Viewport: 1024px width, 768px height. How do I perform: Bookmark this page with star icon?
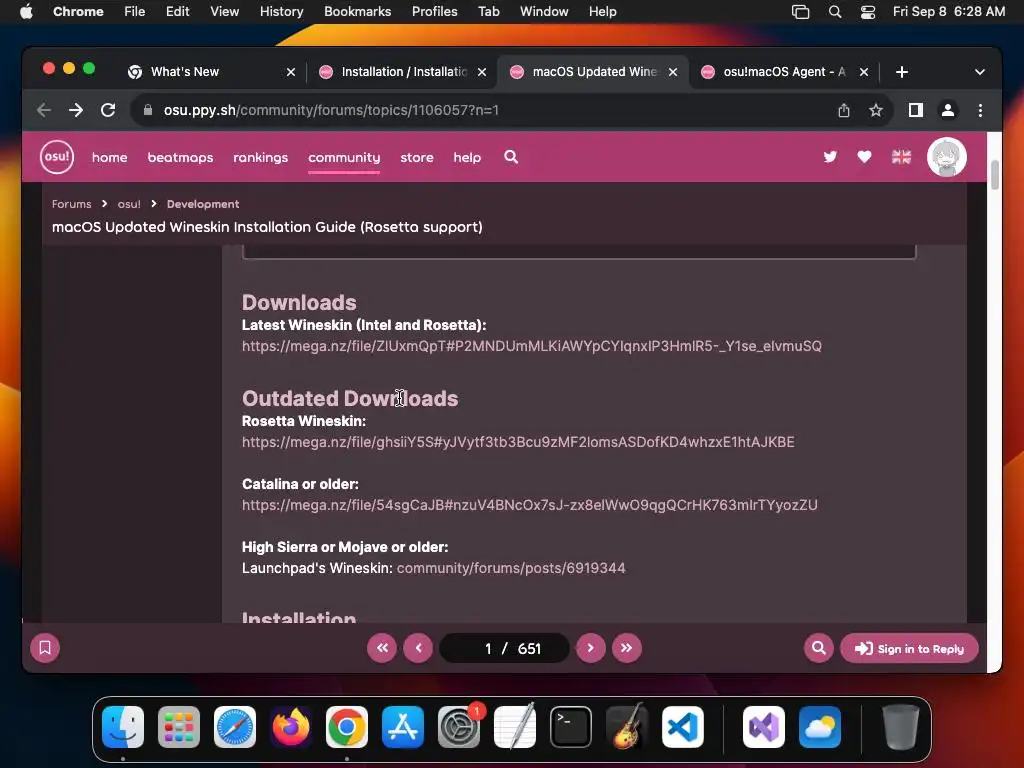tap(876, 110)
